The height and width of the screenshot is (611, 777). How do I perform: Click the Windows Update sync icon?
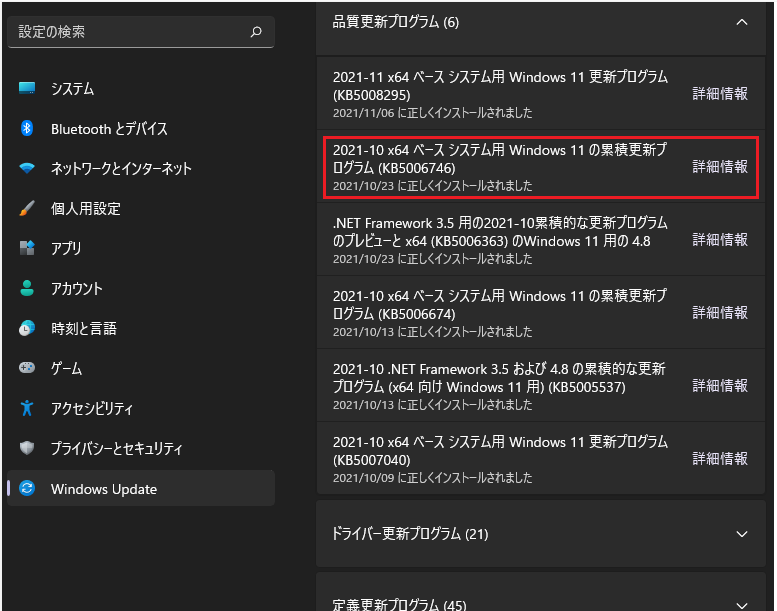(27, 488)
